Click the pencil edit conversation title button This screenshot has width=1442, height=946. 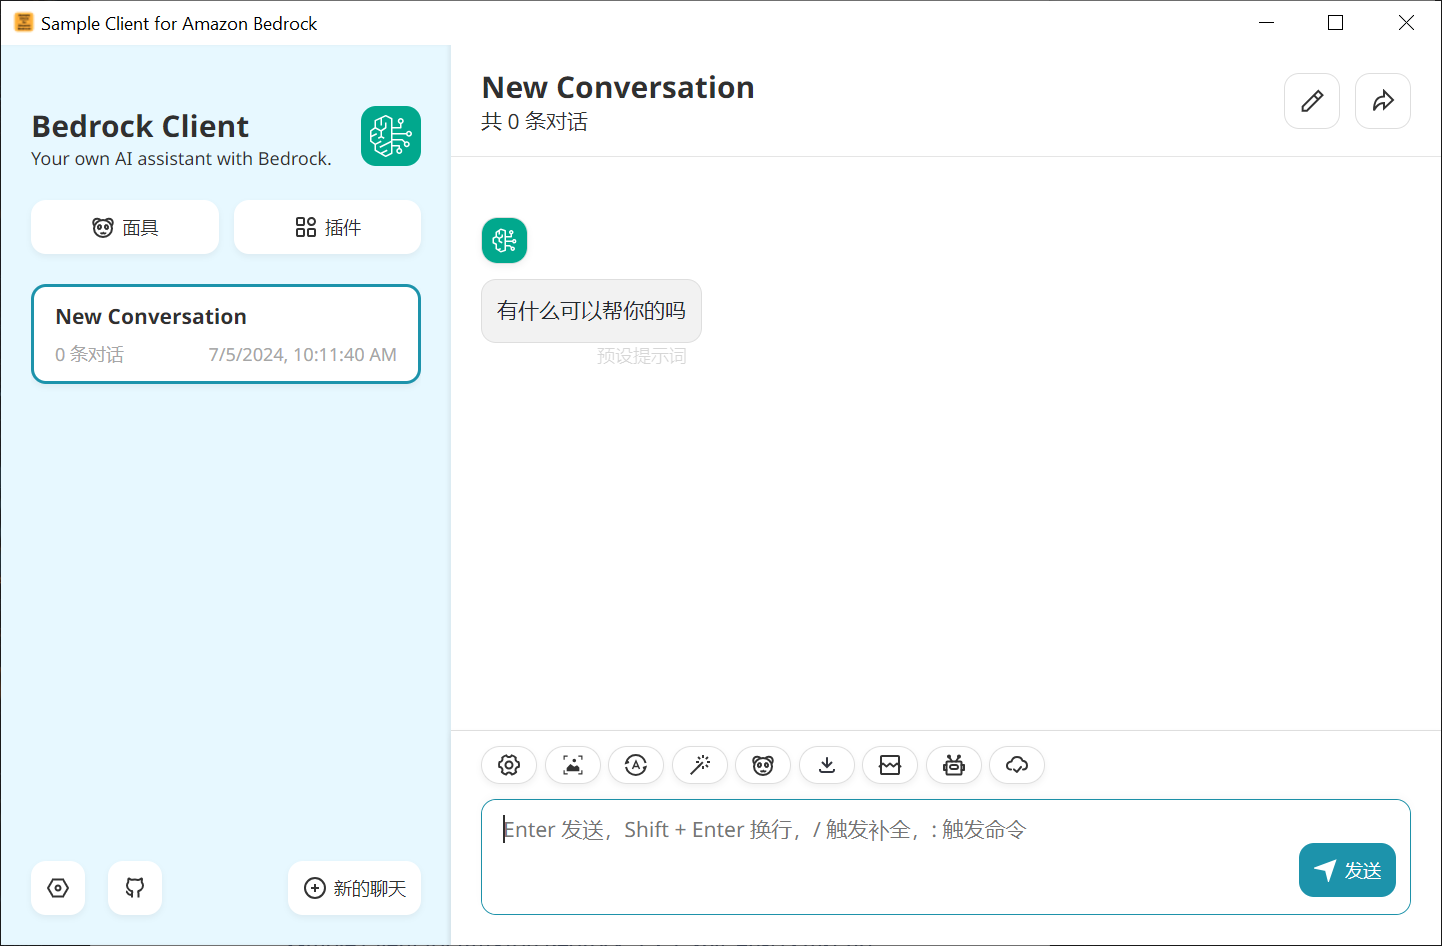click(x=1312, y=101)
